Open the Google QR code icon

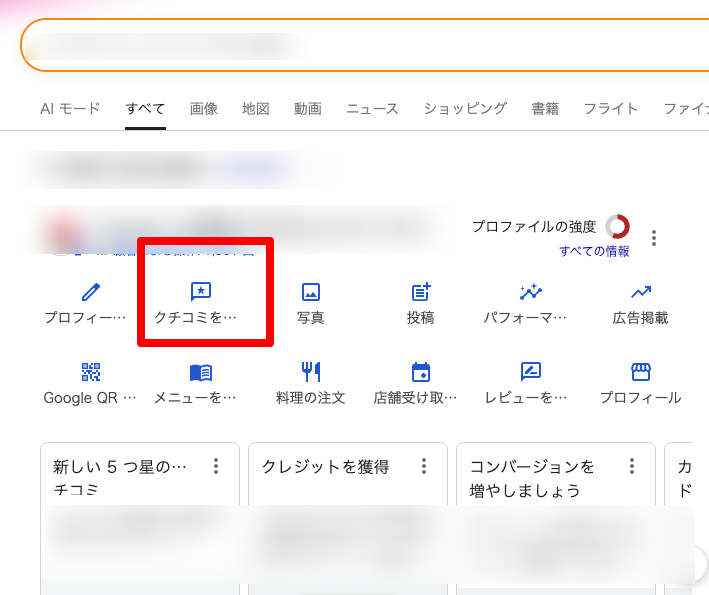point(91,372)
